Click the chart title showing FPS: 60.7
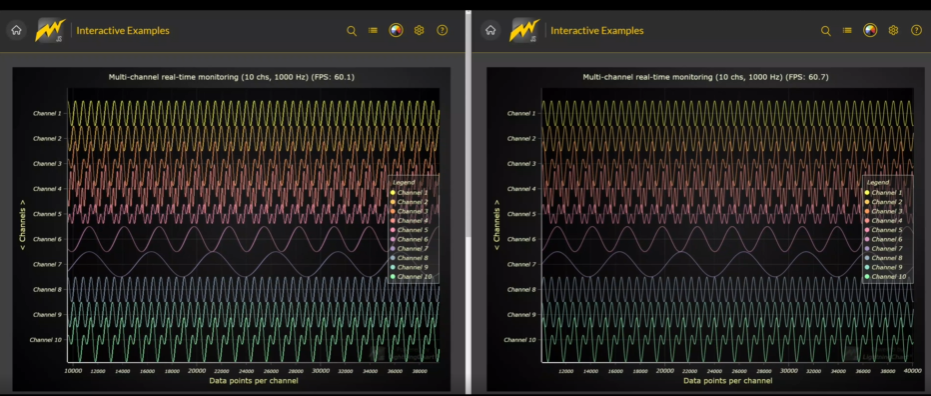Viewport: 931px width, 396px height. click(705, 77)
